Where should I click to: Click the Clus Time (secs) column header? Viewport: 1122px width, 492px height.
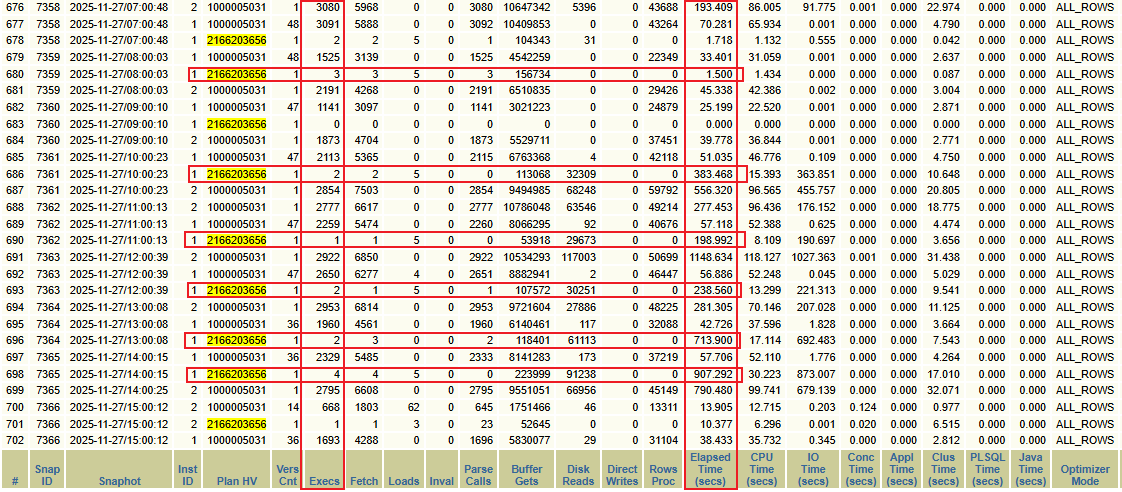click(x=942, y=469)
